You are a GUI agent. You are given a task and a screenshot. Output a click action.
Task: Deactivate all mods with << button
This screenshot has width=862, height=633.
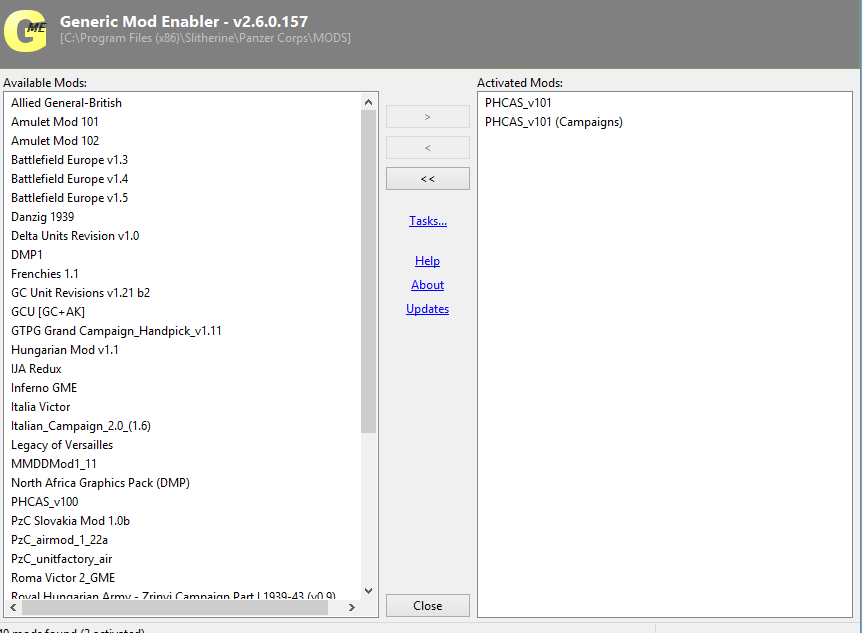click(x=428, y=179)
